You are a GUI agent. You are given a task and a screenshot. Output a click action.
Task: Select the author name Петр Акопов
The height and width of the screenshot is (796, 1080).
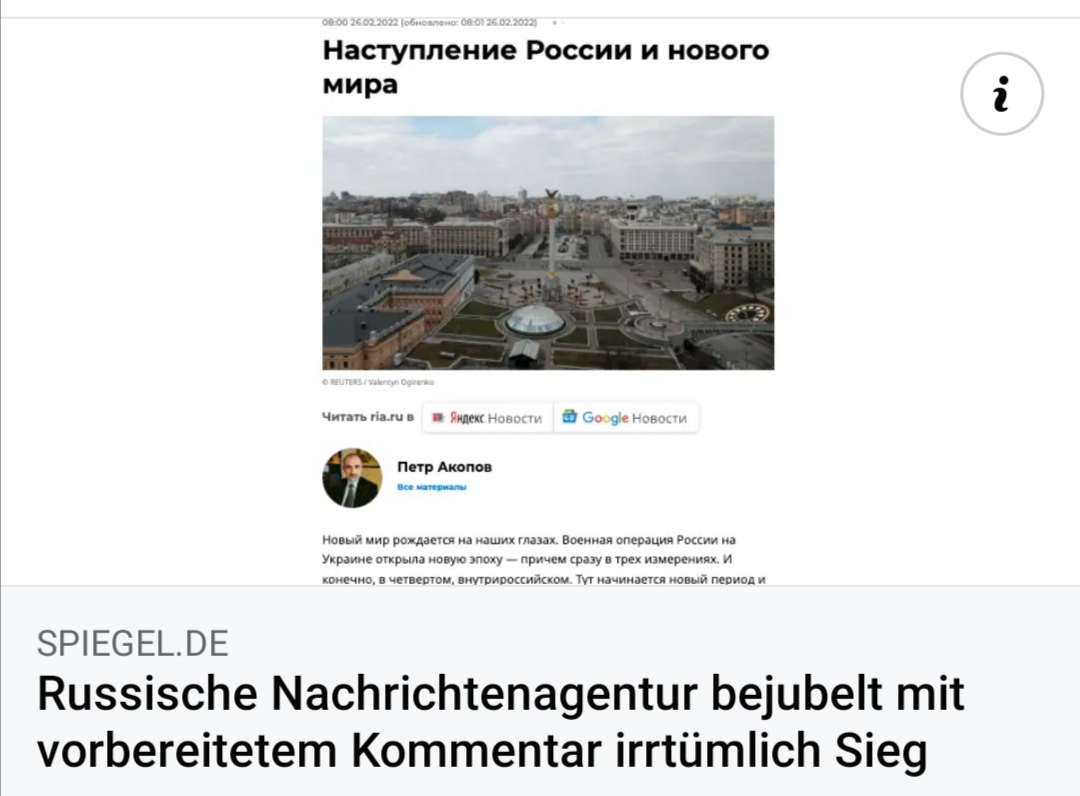click(444, 467)
